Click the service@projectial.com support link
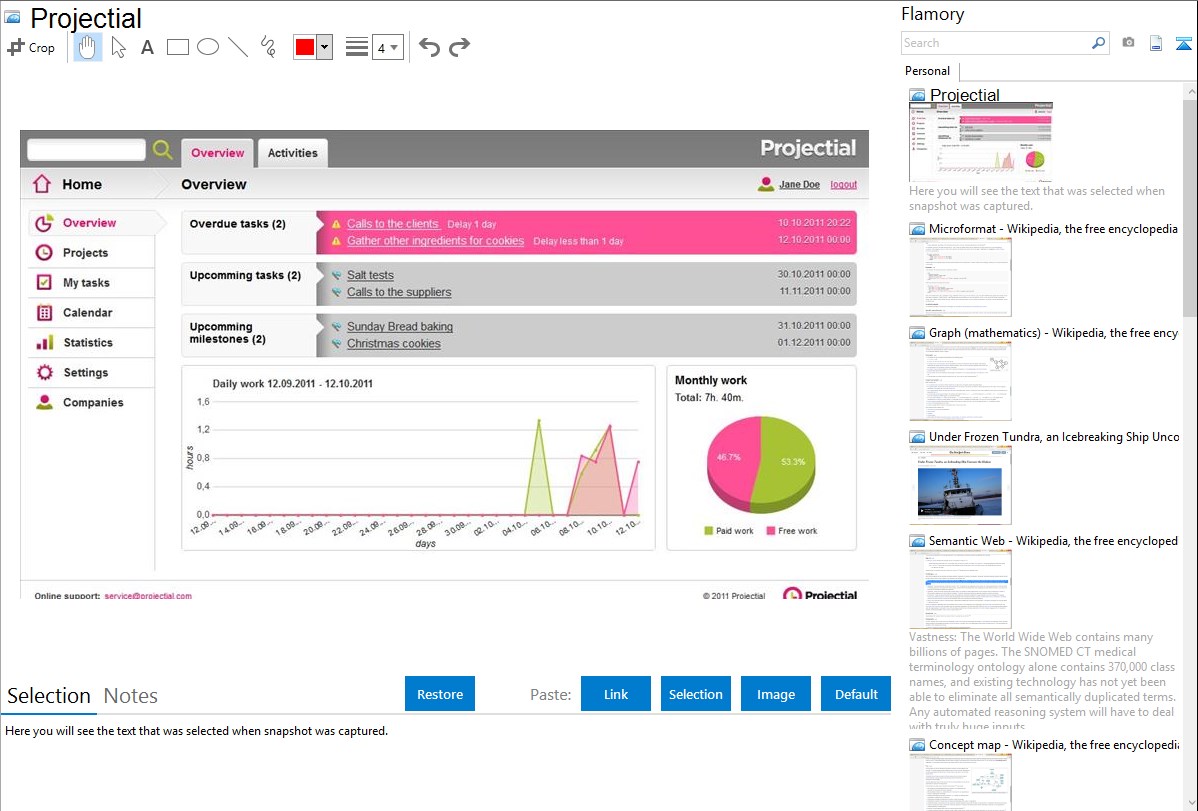Screen dimensions: 1198x811 [x=148, y=595]
